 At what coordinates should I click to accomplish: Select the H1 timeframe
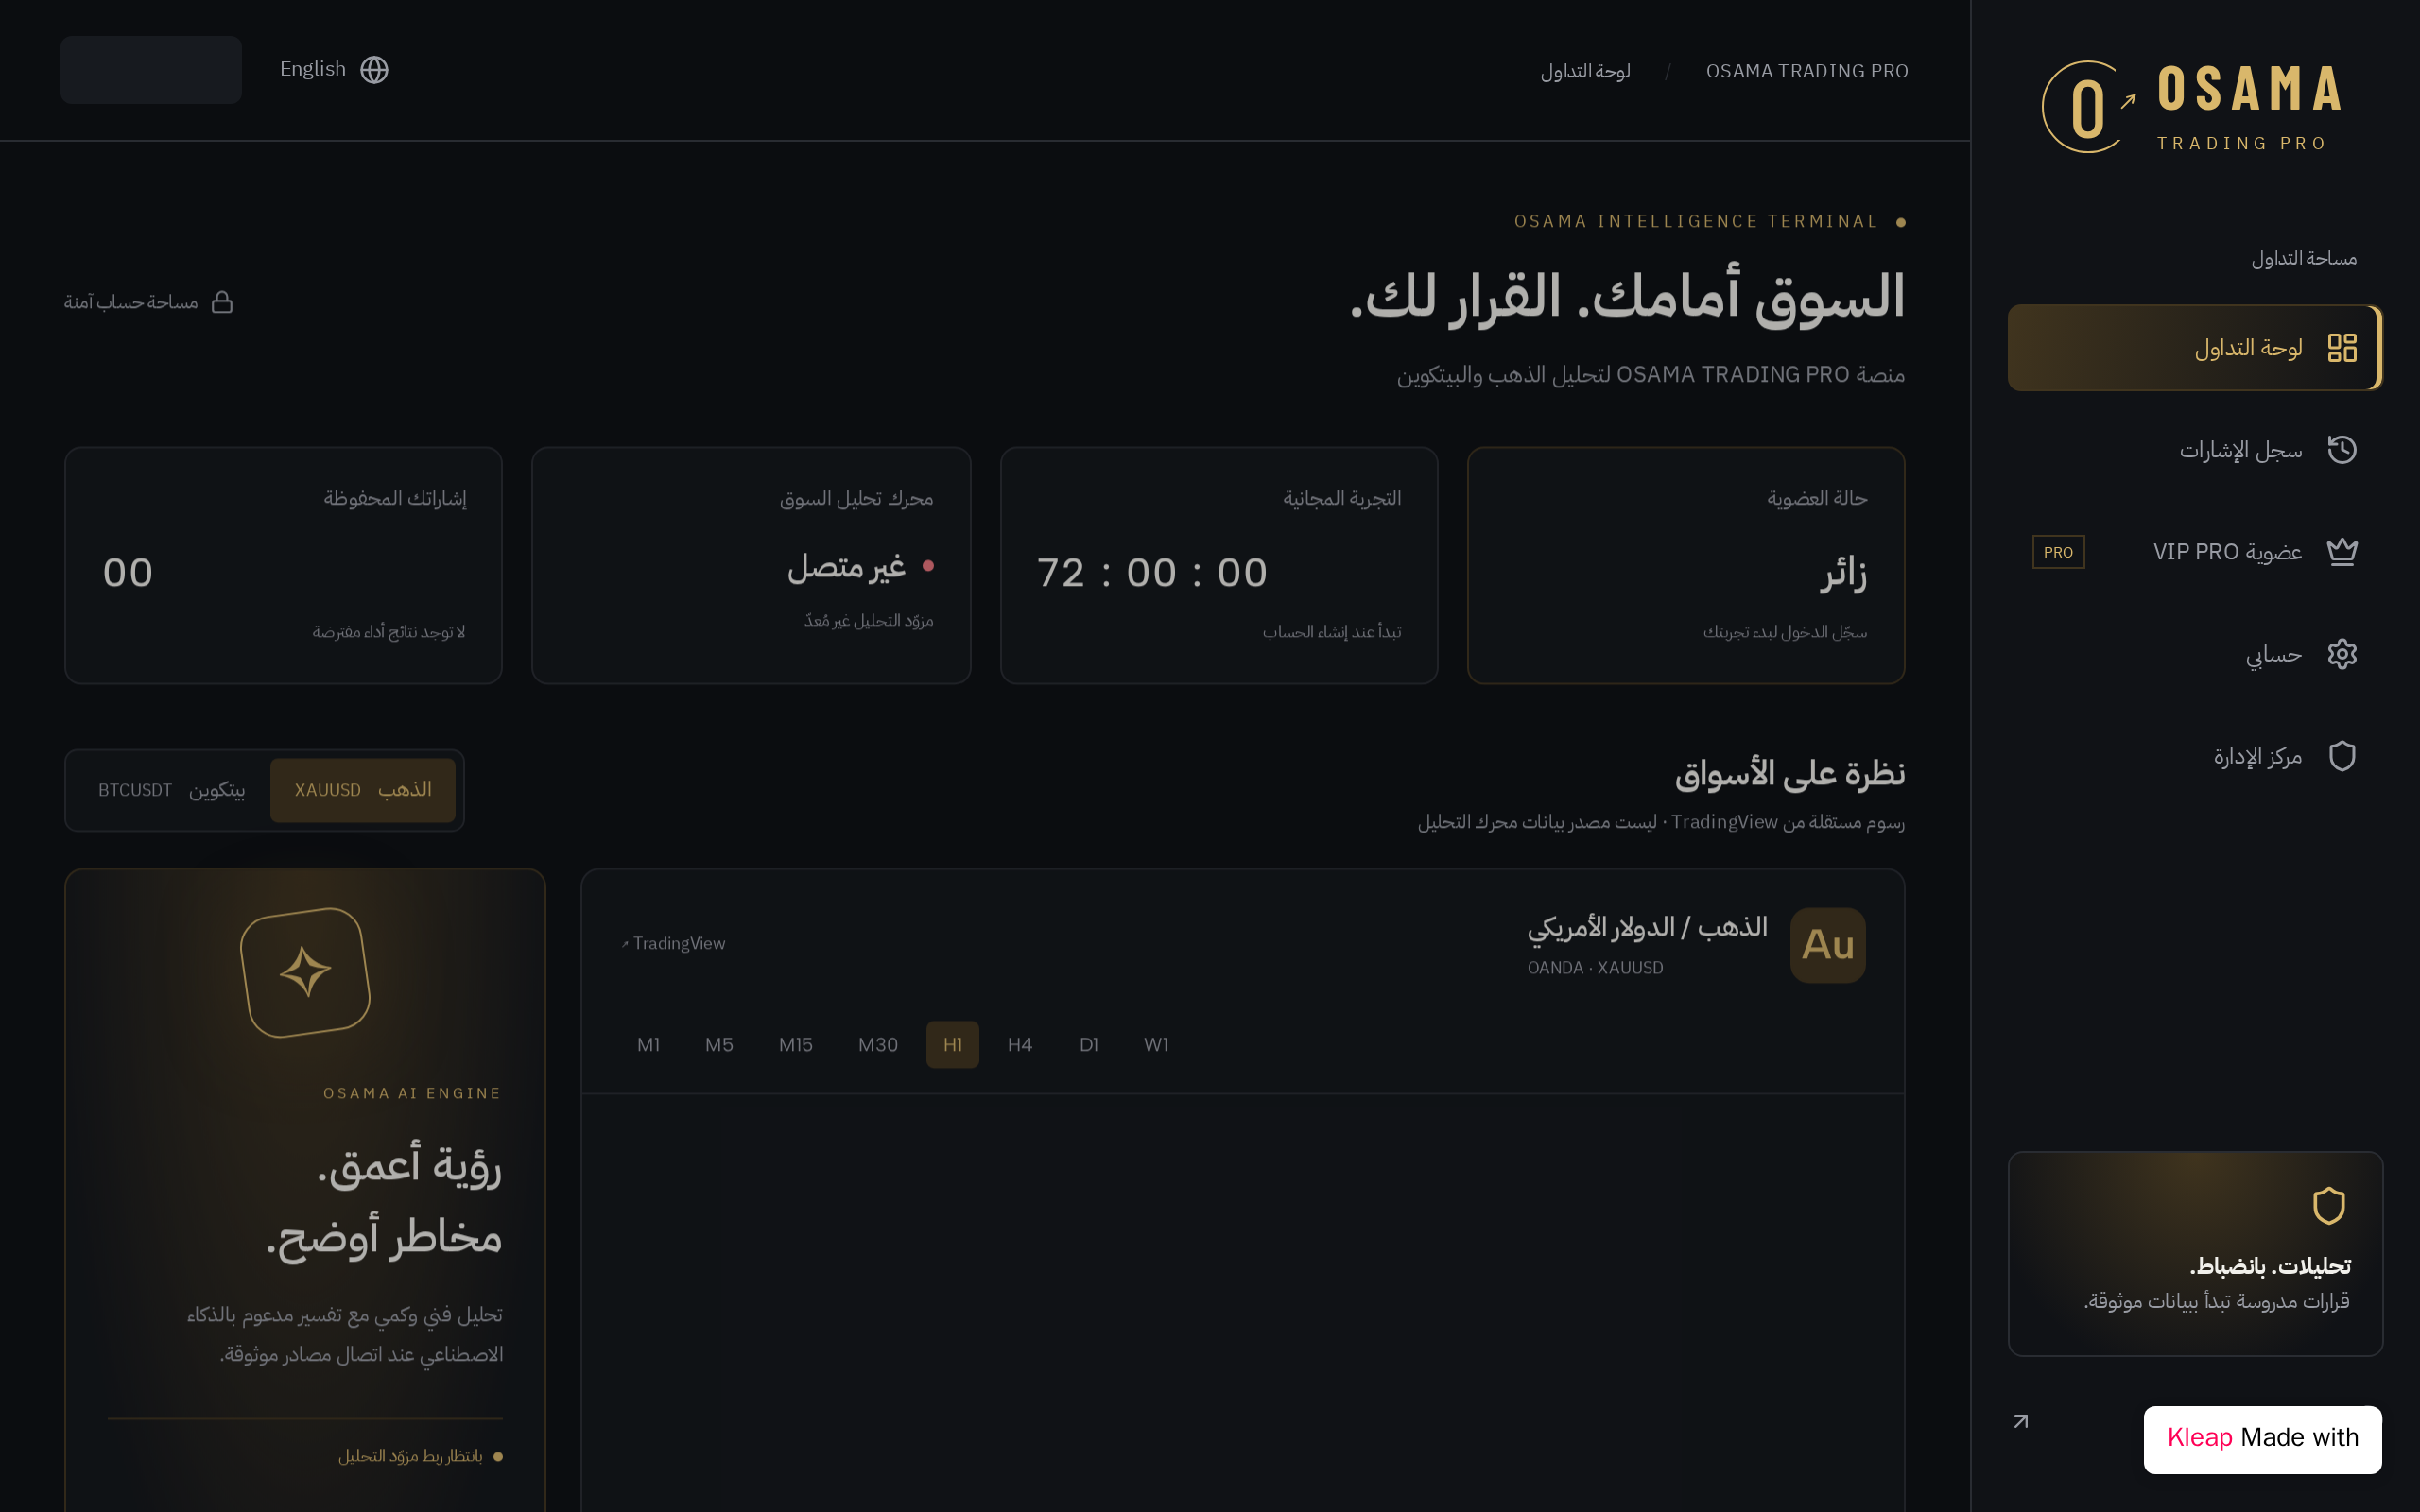[952, 1045]
